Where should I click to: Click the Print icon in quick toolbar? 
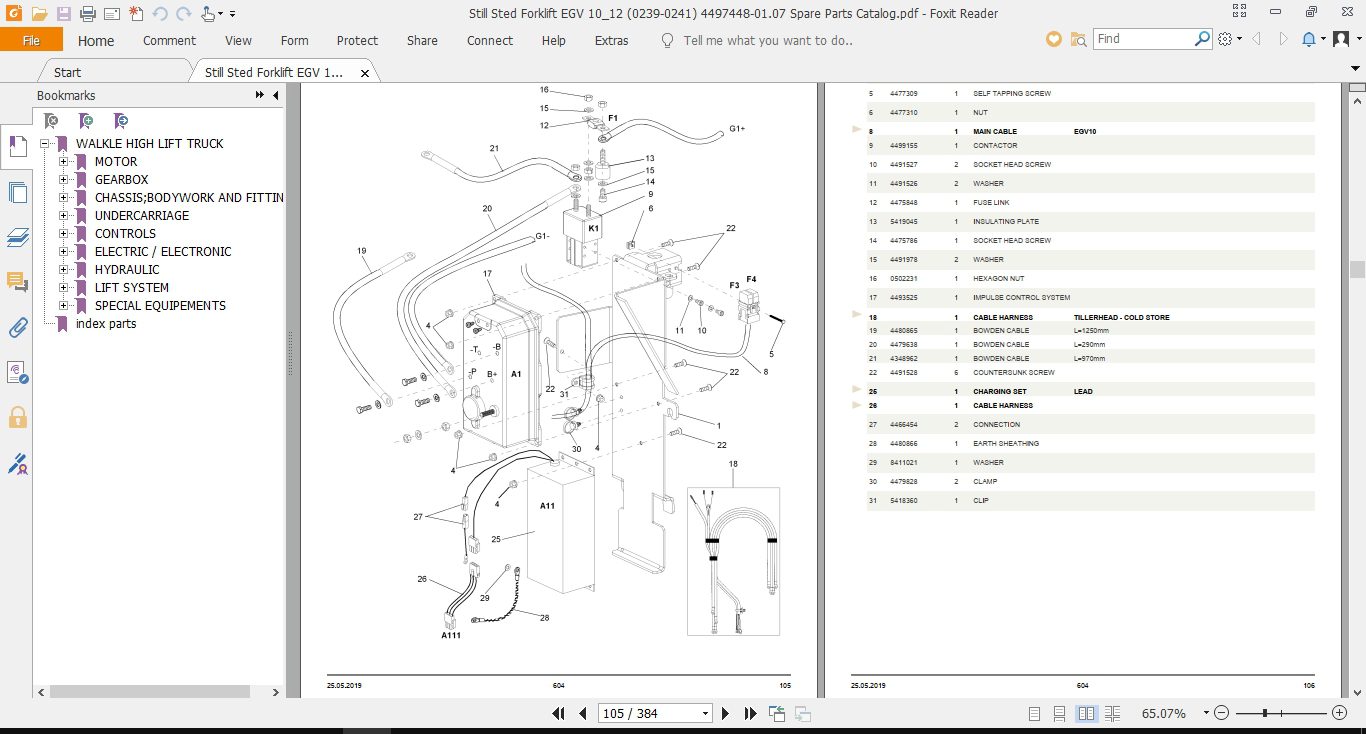[87, 14]
